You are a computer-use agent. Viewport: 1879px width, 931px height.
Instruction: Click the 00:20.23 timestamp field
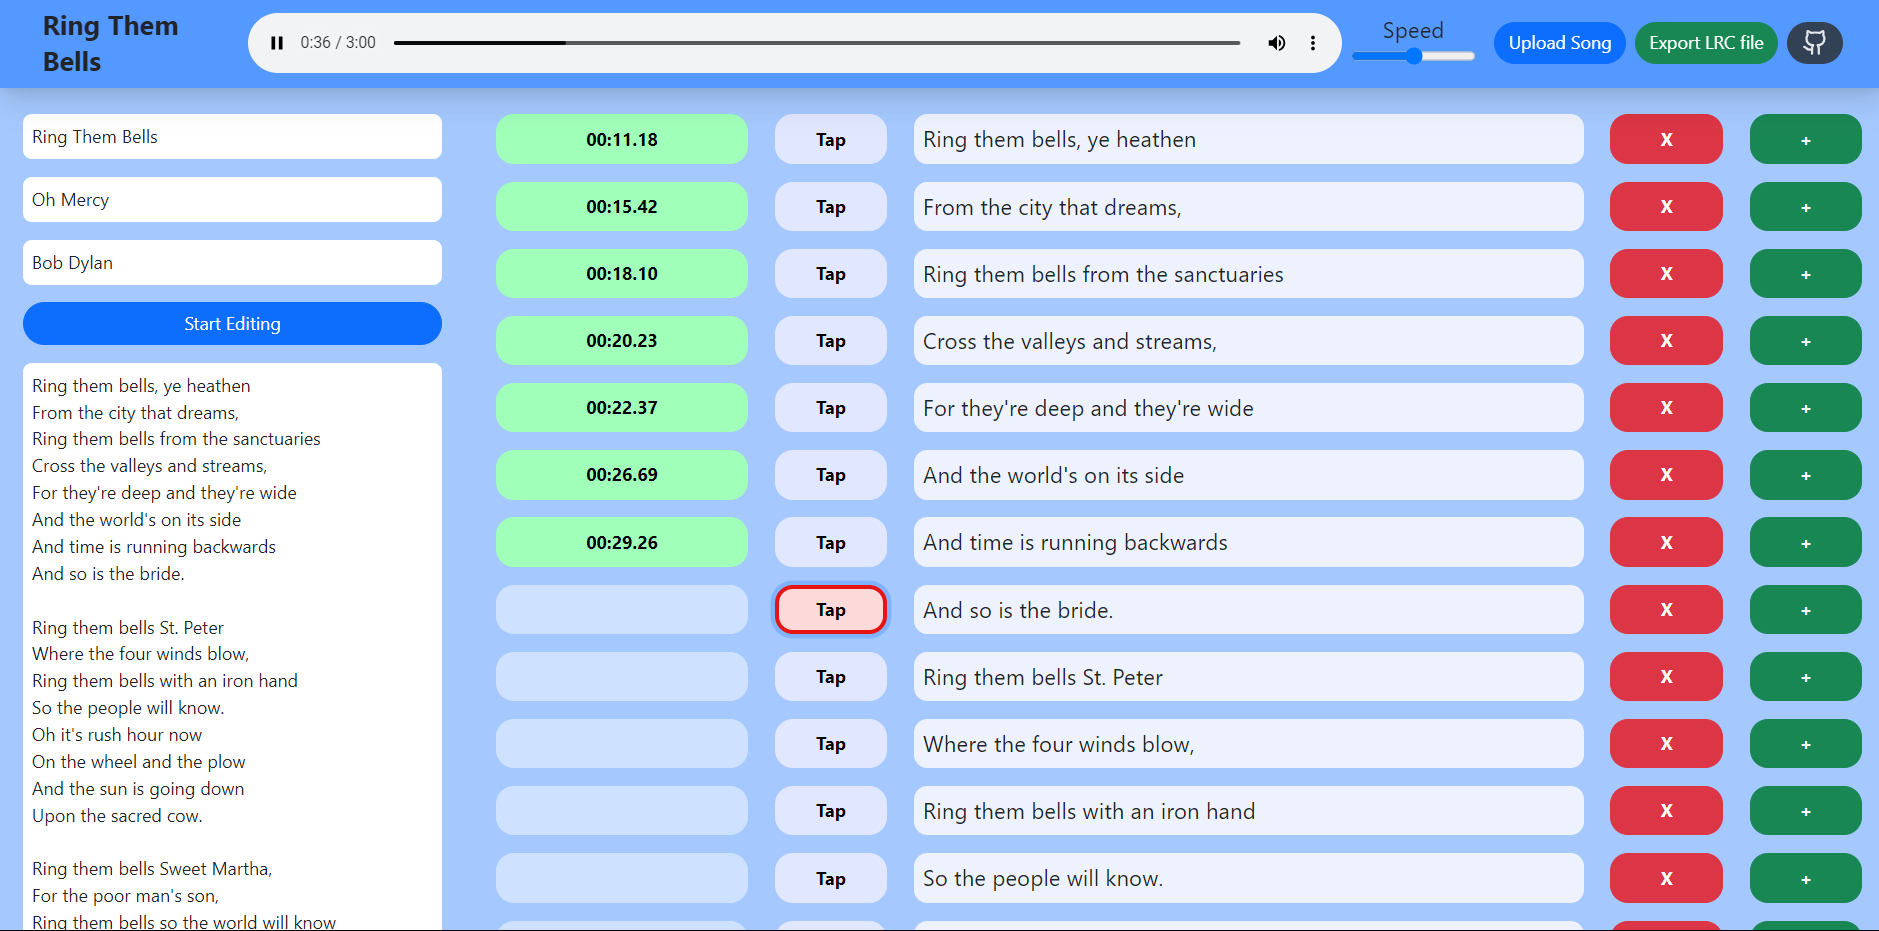coord(622,340)
